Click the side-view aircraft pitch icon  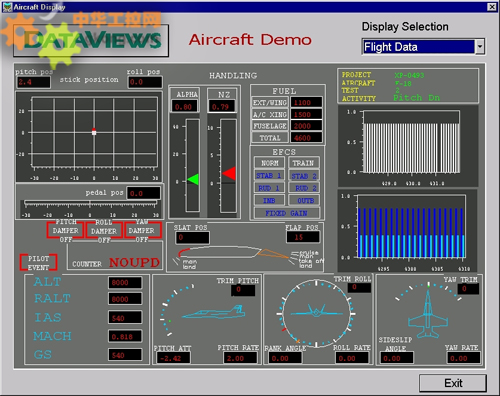tap(214, 312)
